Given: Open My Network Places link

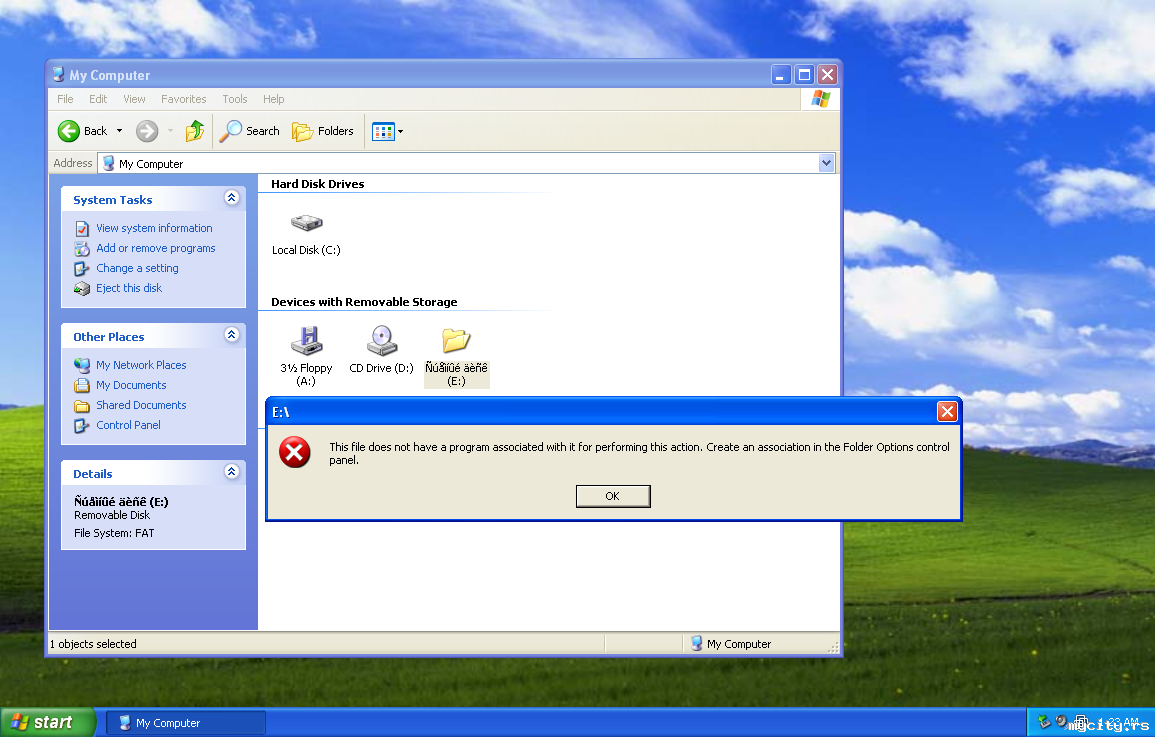Looking at the screenshot, I should pos(141,365).
